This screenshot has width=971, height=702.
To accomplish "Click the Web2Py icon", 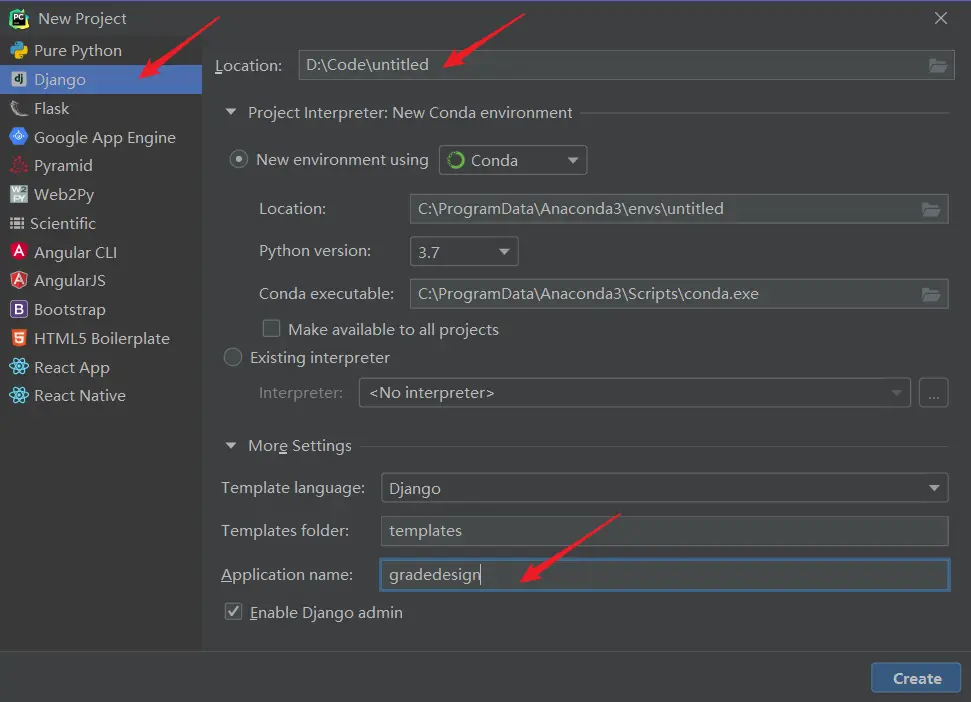I will click(x=19, y=194).
